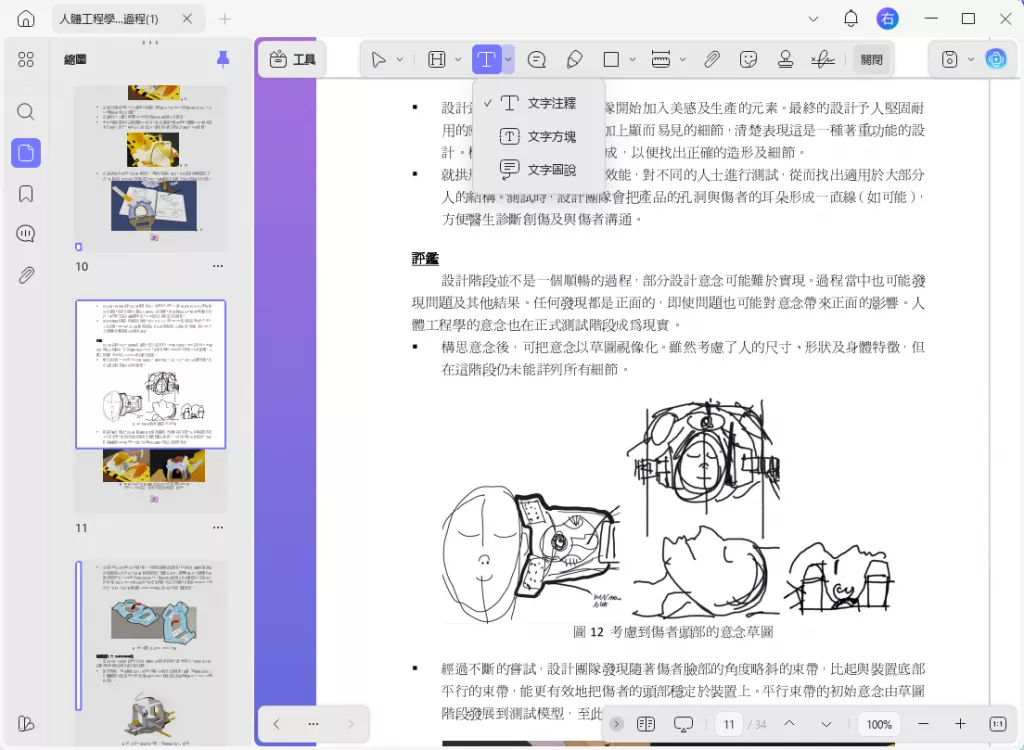Collapse the text tool dropdown arrow
The height and width of the screenshot is (750, 1024).
point(508,59)
